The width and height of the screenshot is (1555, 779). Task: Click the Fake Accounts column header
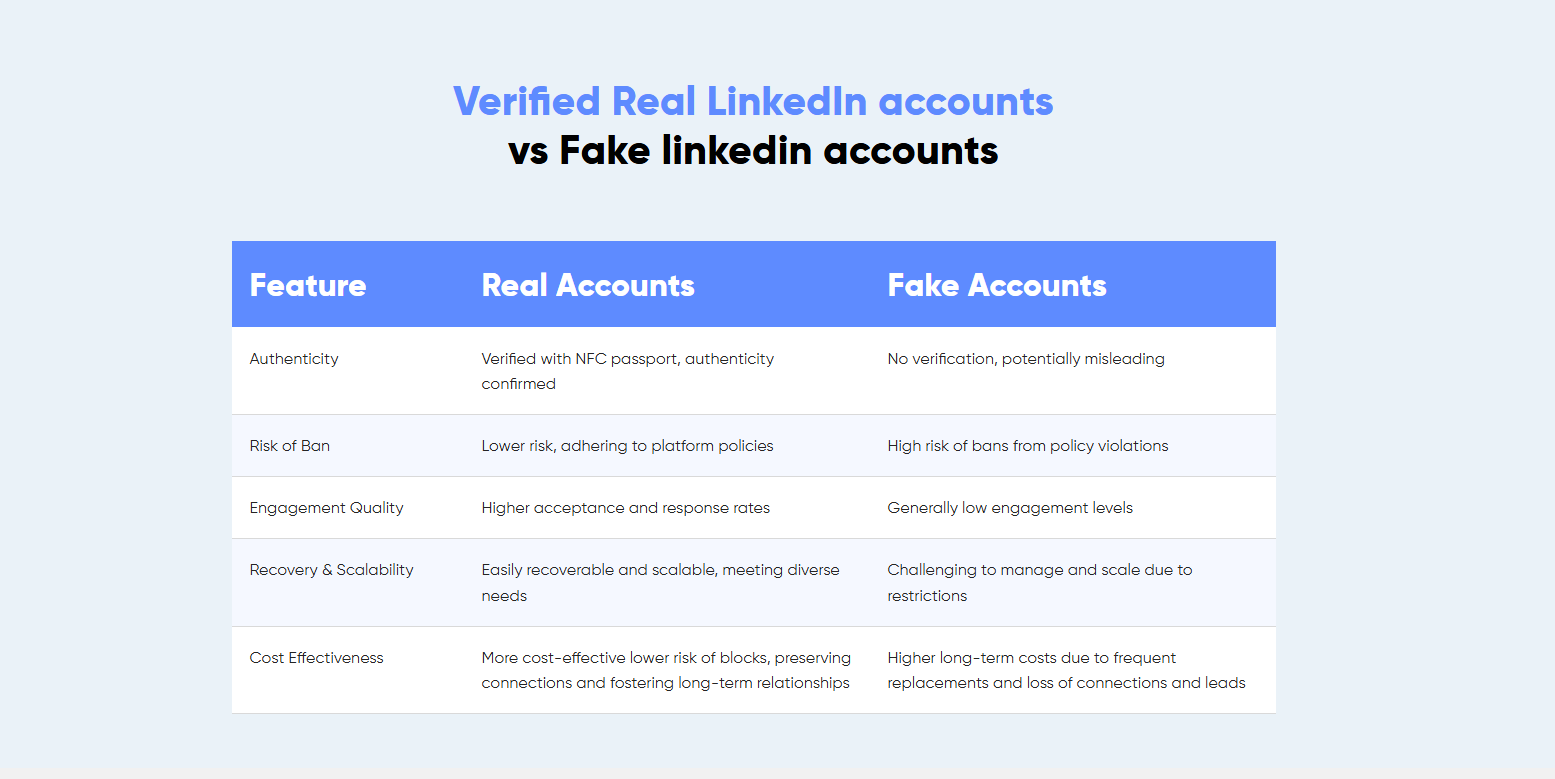(997, 285)
